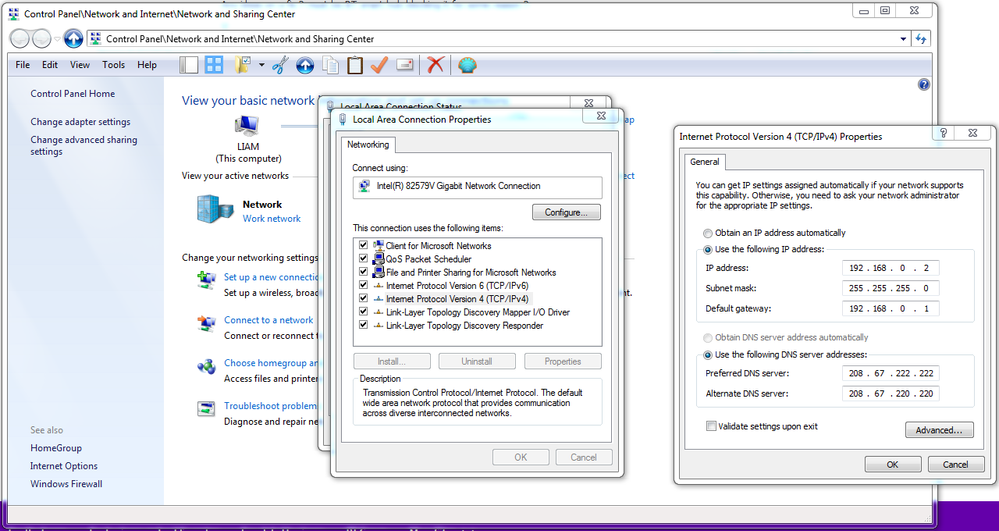Click the blue tile view icon

pos(214,65)
